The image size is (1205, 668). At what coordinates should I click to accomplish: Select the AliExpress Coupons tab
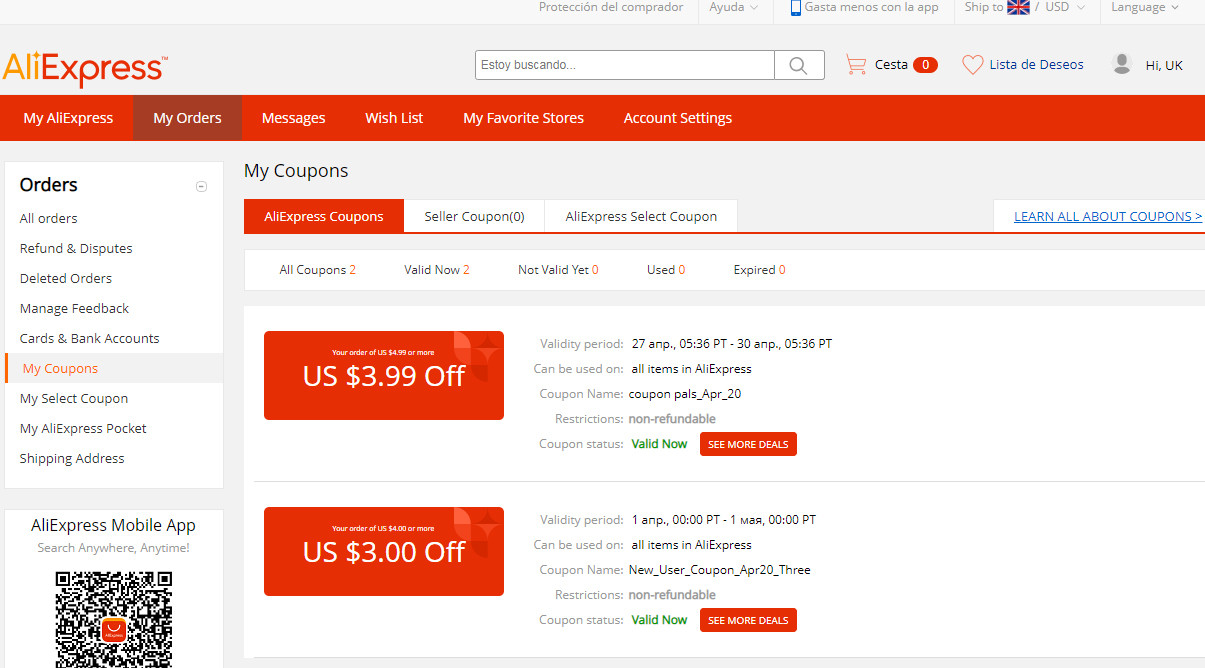(324, 216)
